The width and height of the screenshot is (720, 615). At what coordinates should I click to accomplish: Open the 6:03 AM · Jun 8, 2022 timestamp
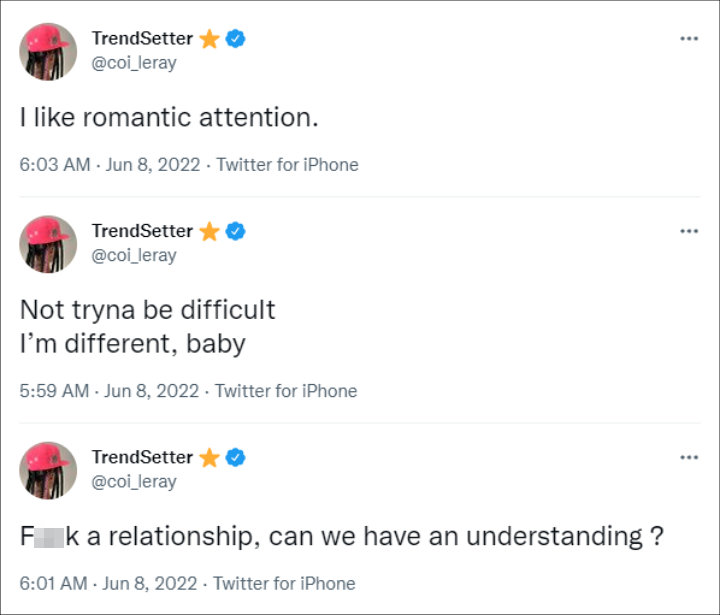[x=110, y=165]
